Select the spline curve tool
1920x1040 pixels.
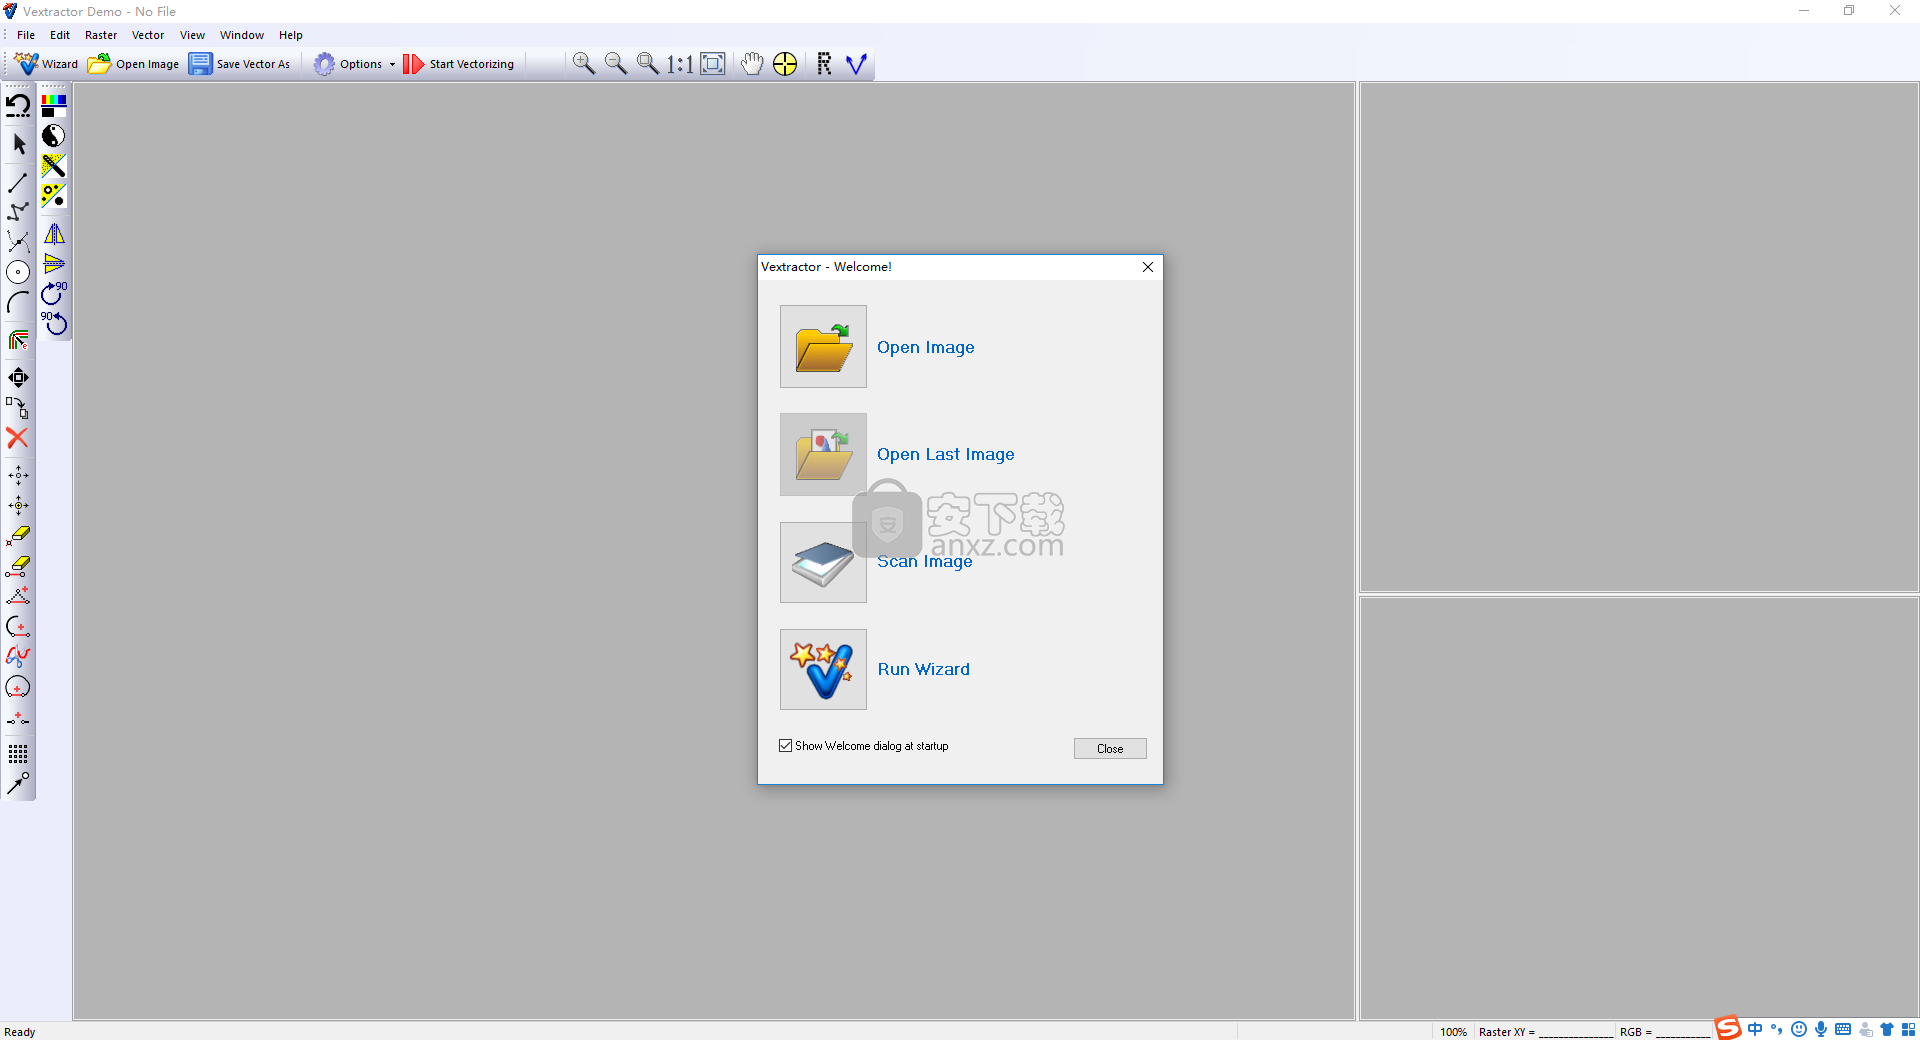point(18,242)
